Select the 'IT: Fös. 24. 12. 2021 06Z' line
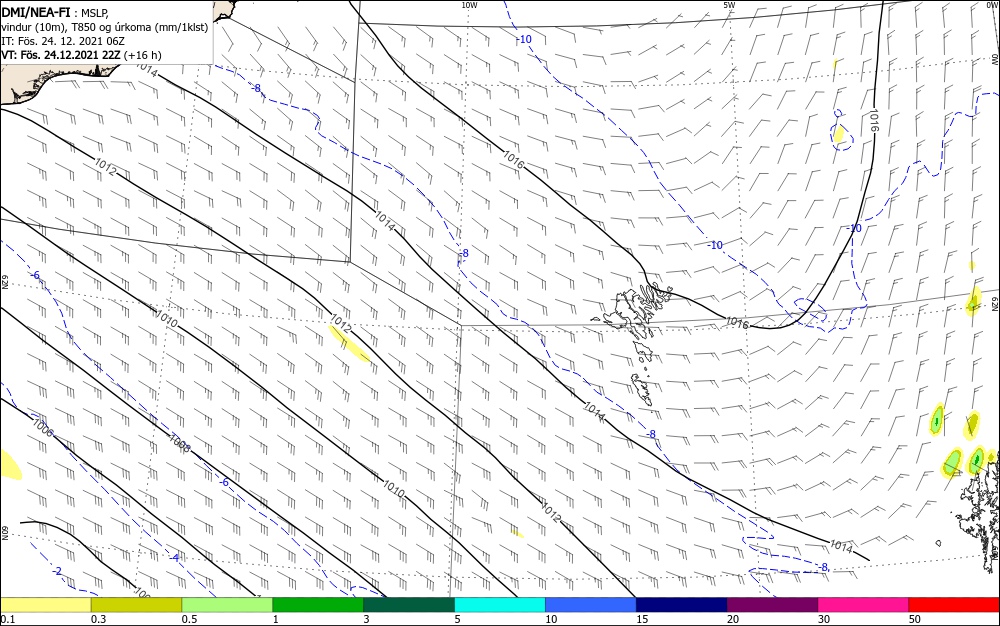The image size is (1000, 626). click(x=63, y=41)
